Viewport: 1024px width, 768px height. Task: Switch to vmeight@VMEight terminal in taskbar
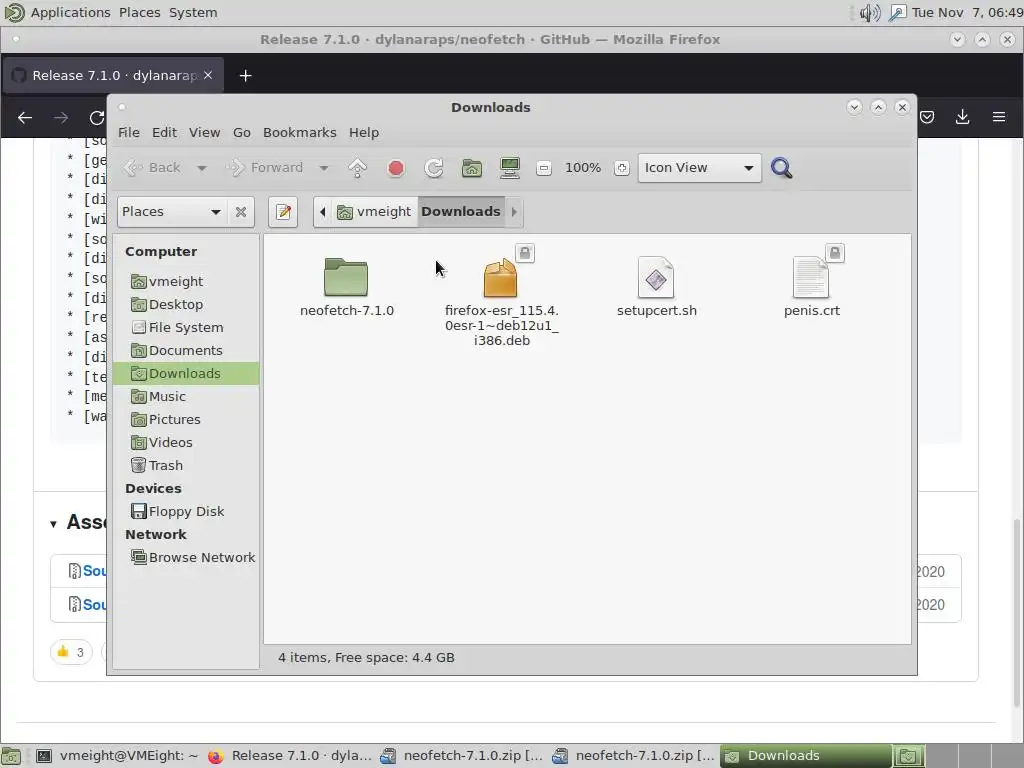(x=116, y=756)
